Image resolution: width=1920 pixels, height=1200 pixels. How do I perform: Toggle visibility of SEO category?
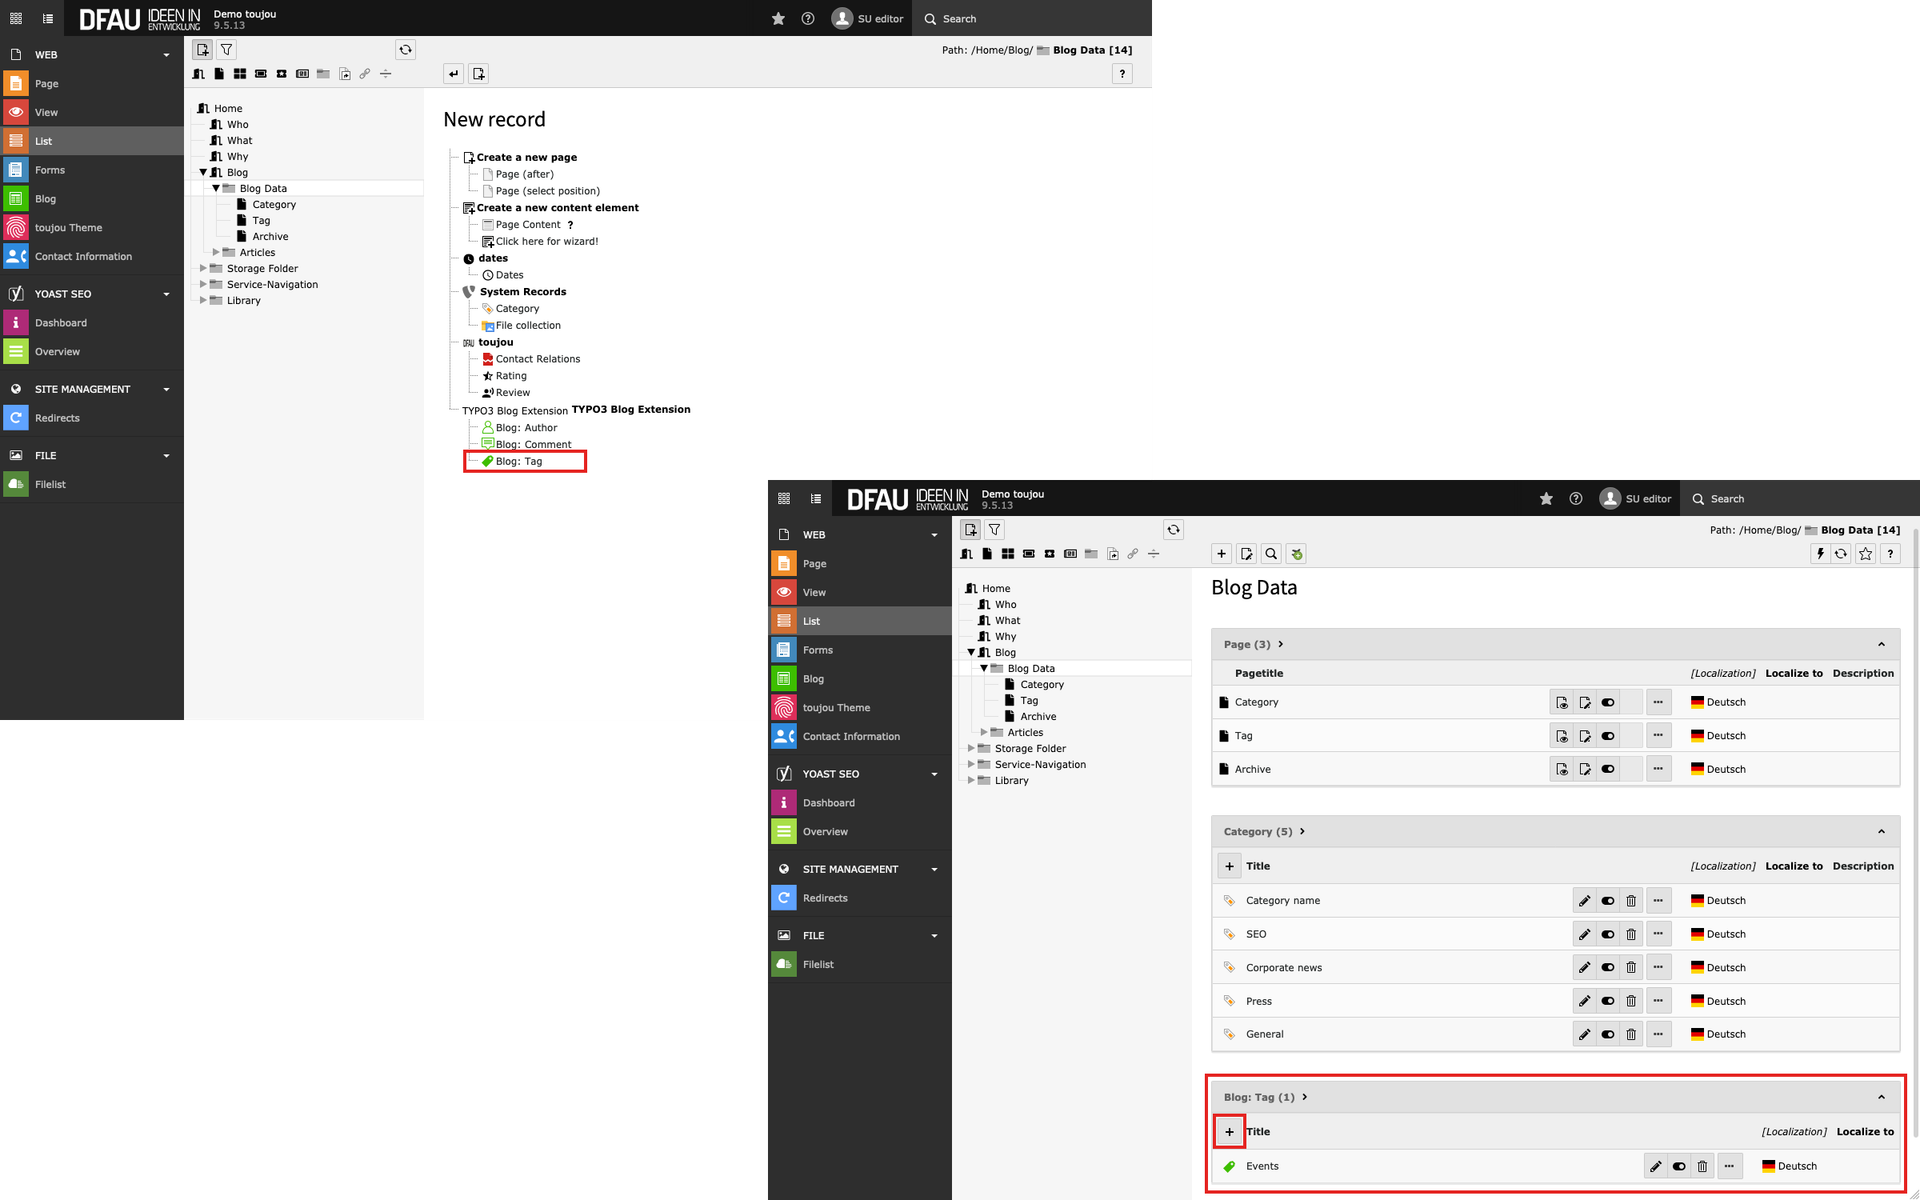point(1608,934)
